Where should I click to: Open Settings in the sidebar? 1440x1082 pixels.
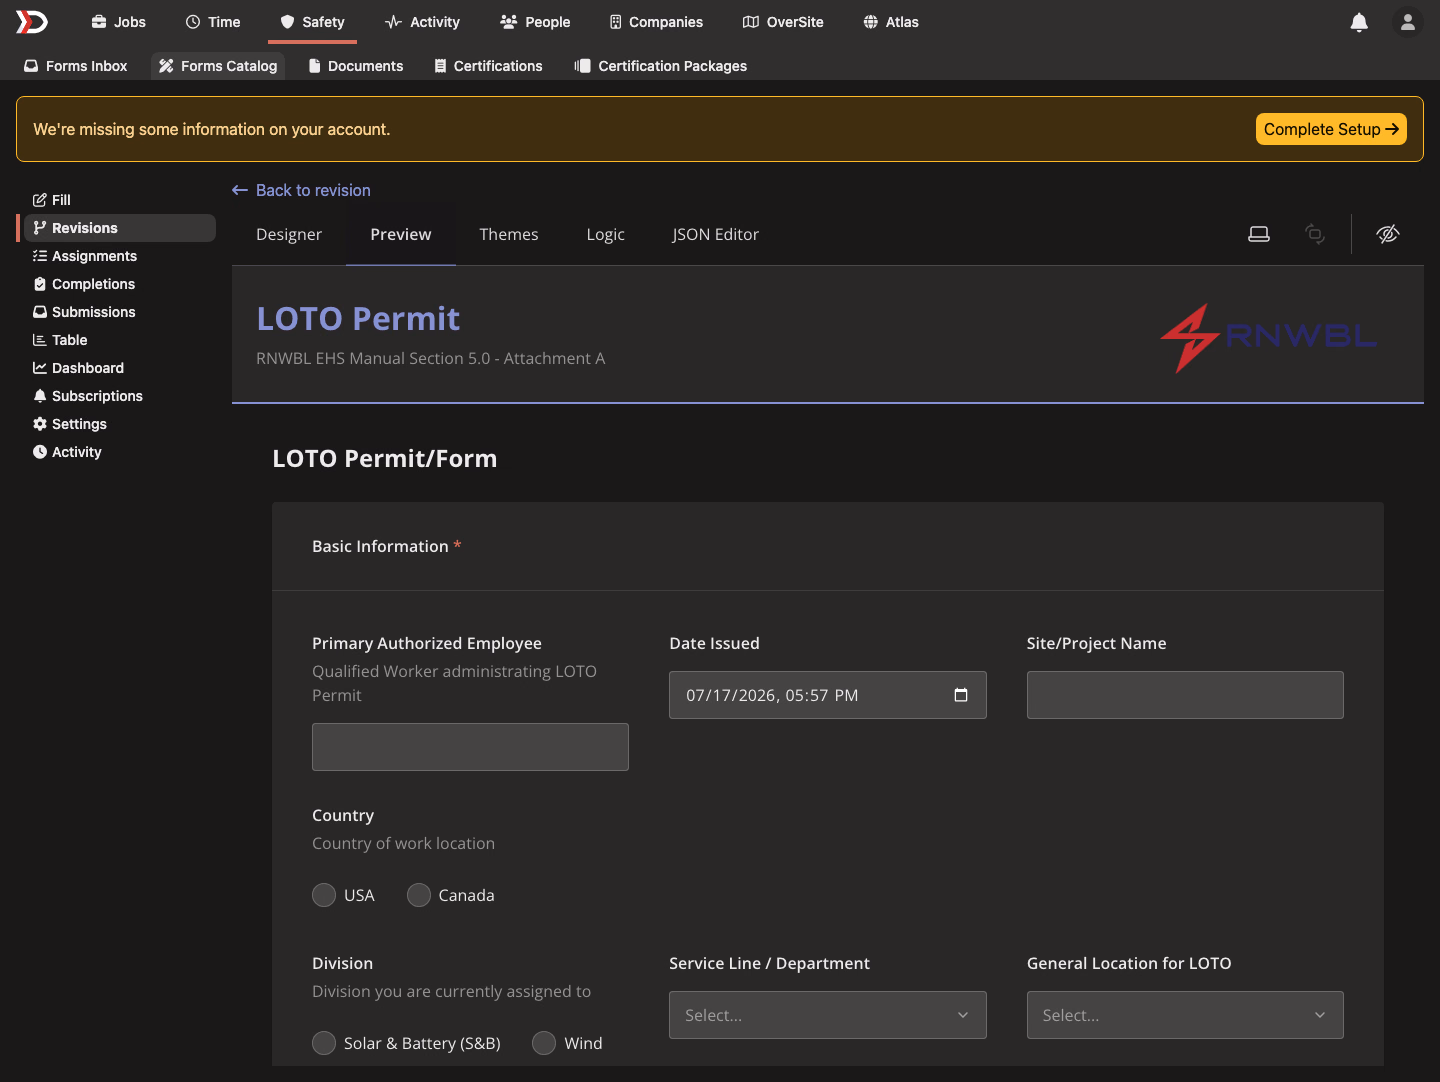coord(120,424)
